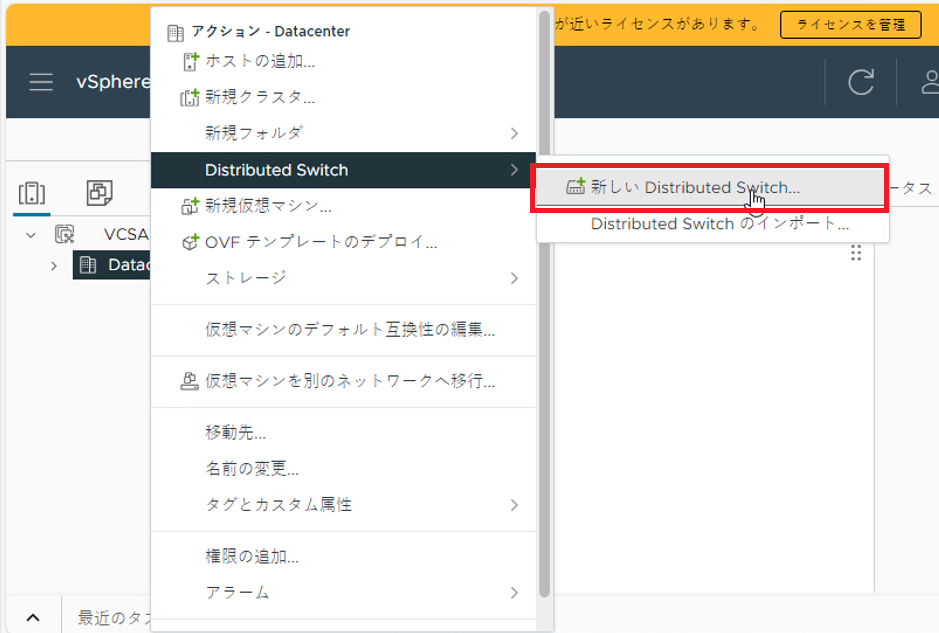Viewport: 939px width, 633px height.
Task: Choose 仮想マシンを別のネットワークへ移行... entry
Action: (343, 381)
